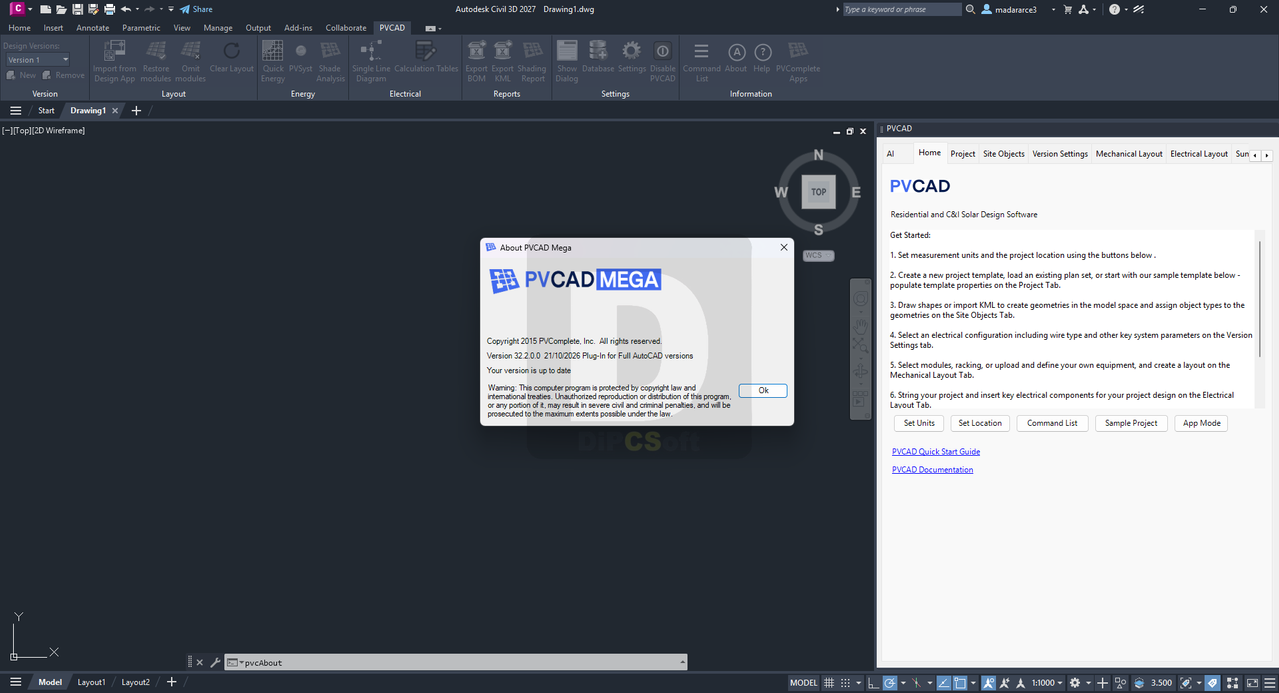Click TOP face on the ViewCube

pos(819,192)
